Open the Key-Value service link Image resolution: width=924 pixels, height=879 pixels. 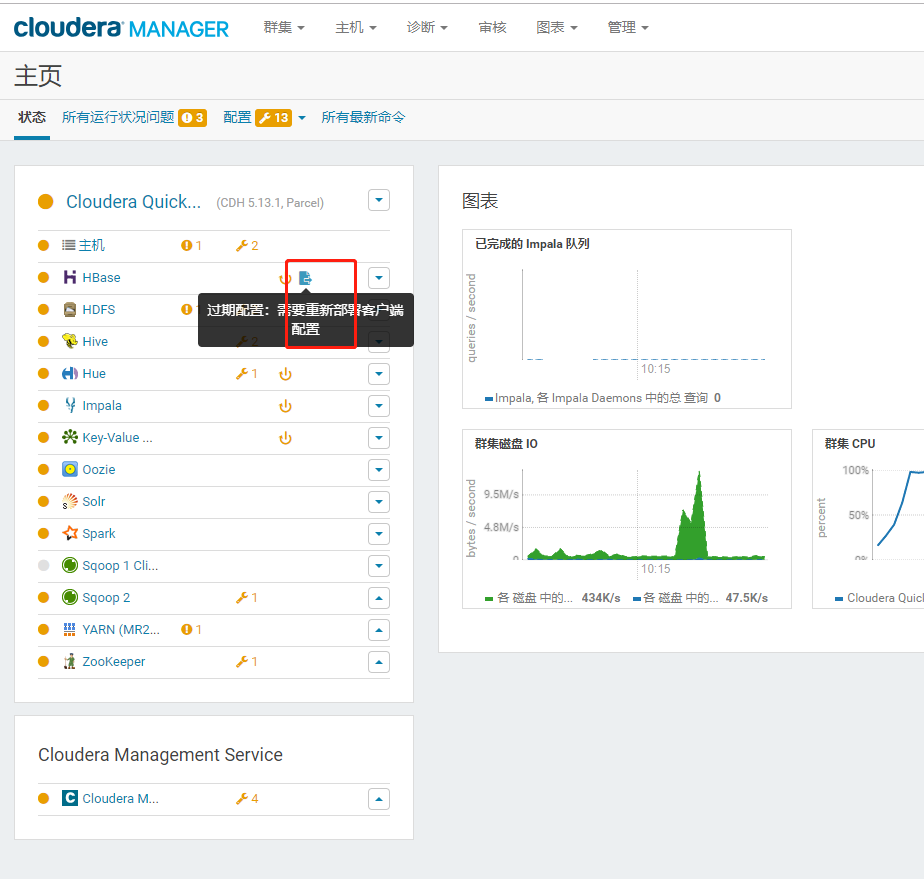tap(117, 438)
